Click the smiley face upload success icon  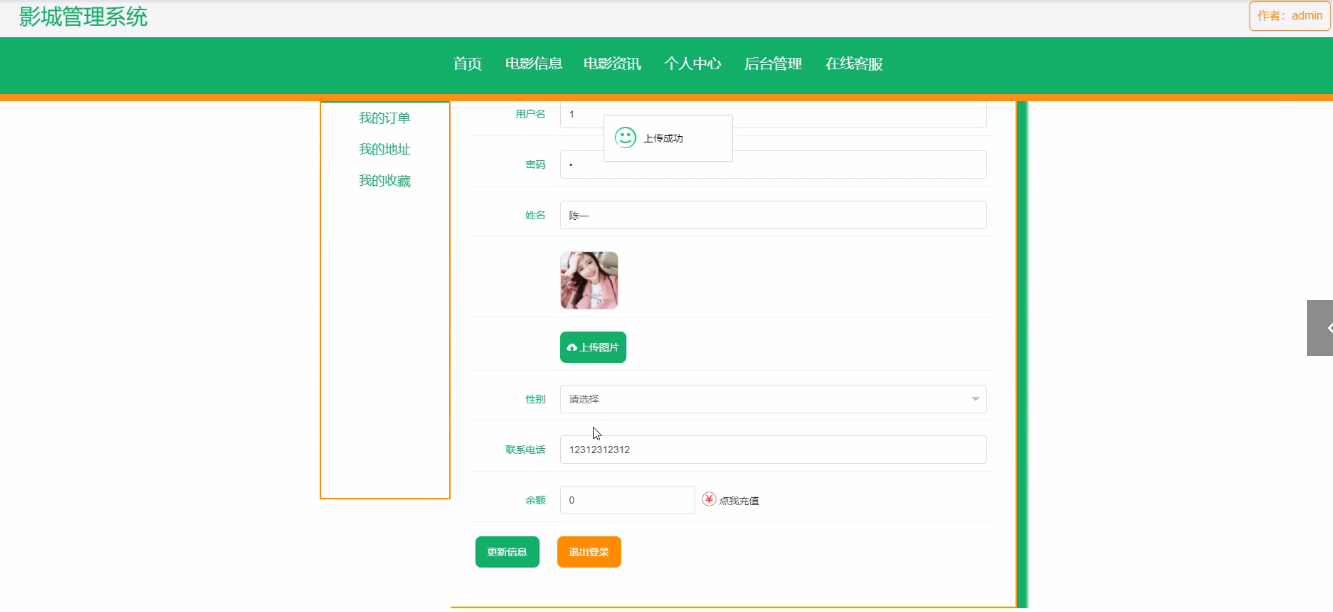[x=625, y=138]
